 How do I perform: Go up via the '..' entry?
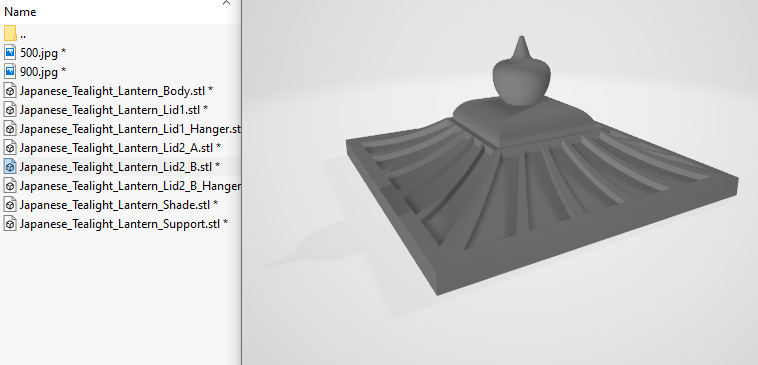point(23,36)
